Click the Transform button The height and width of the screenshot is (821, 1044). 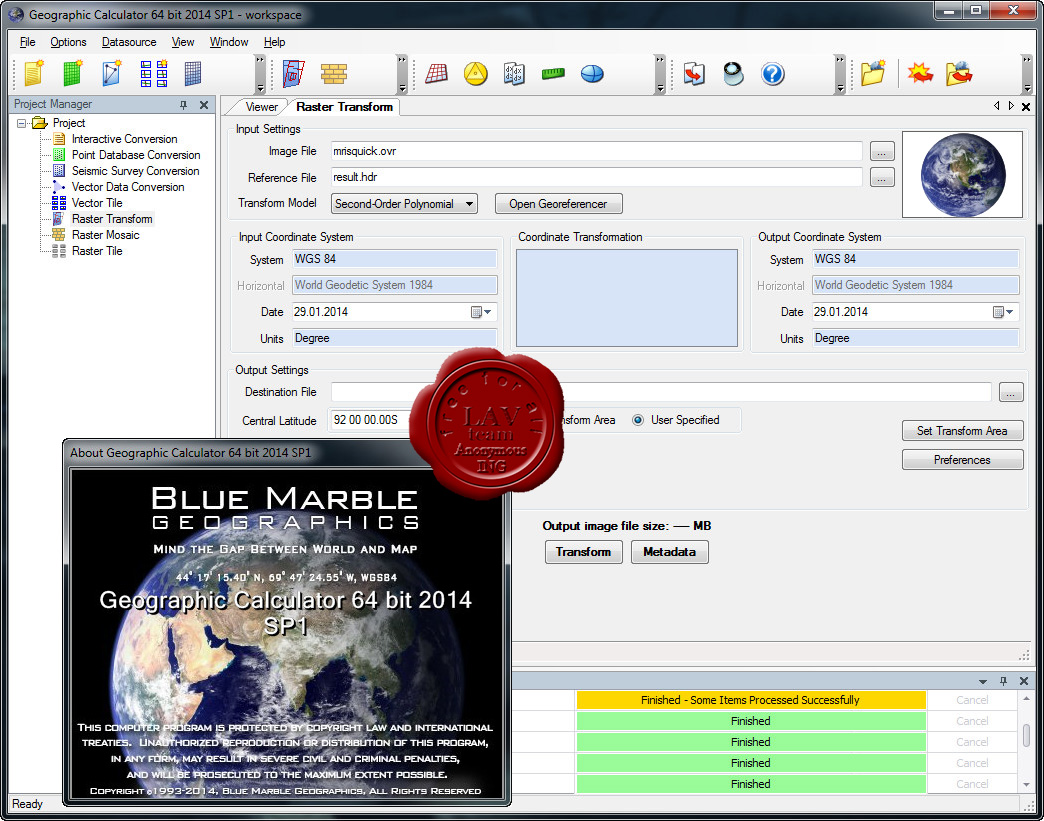coord(583,552)
